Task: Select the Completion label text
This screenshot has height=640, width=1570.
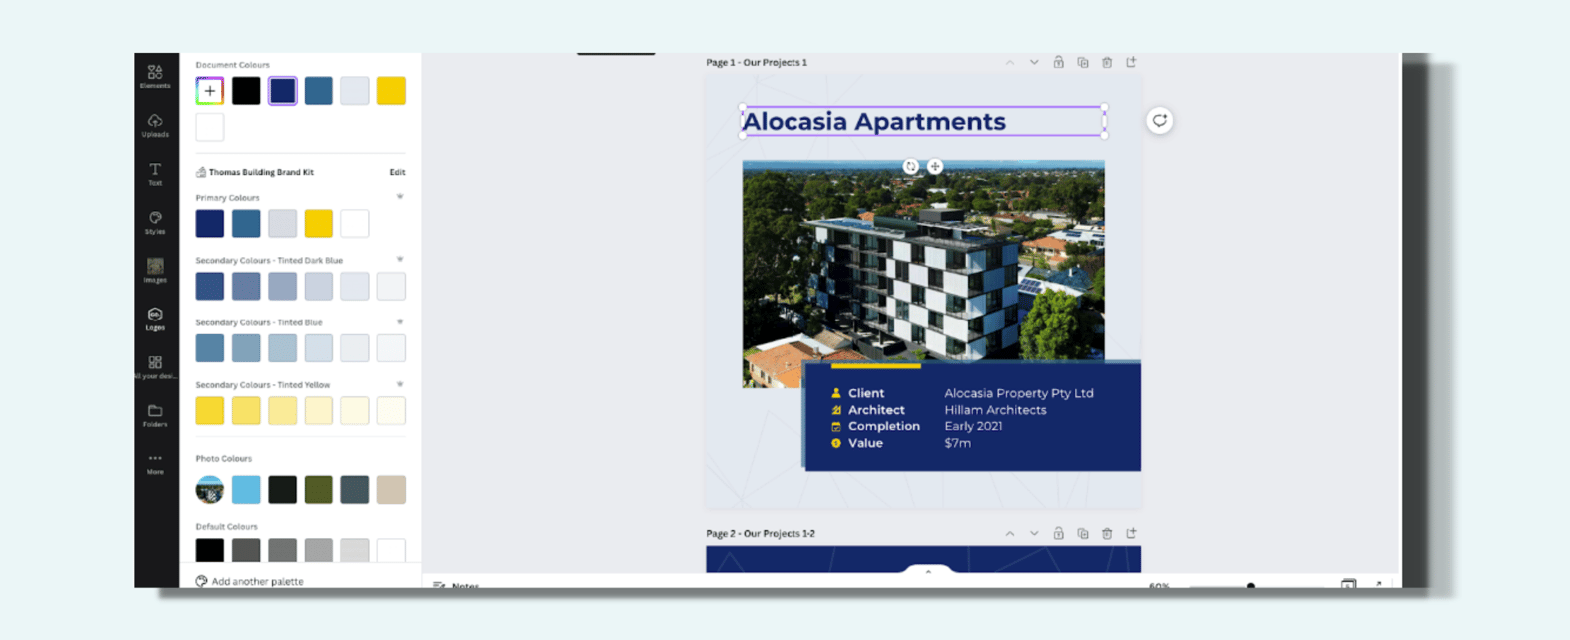Action: click(884, 426)
